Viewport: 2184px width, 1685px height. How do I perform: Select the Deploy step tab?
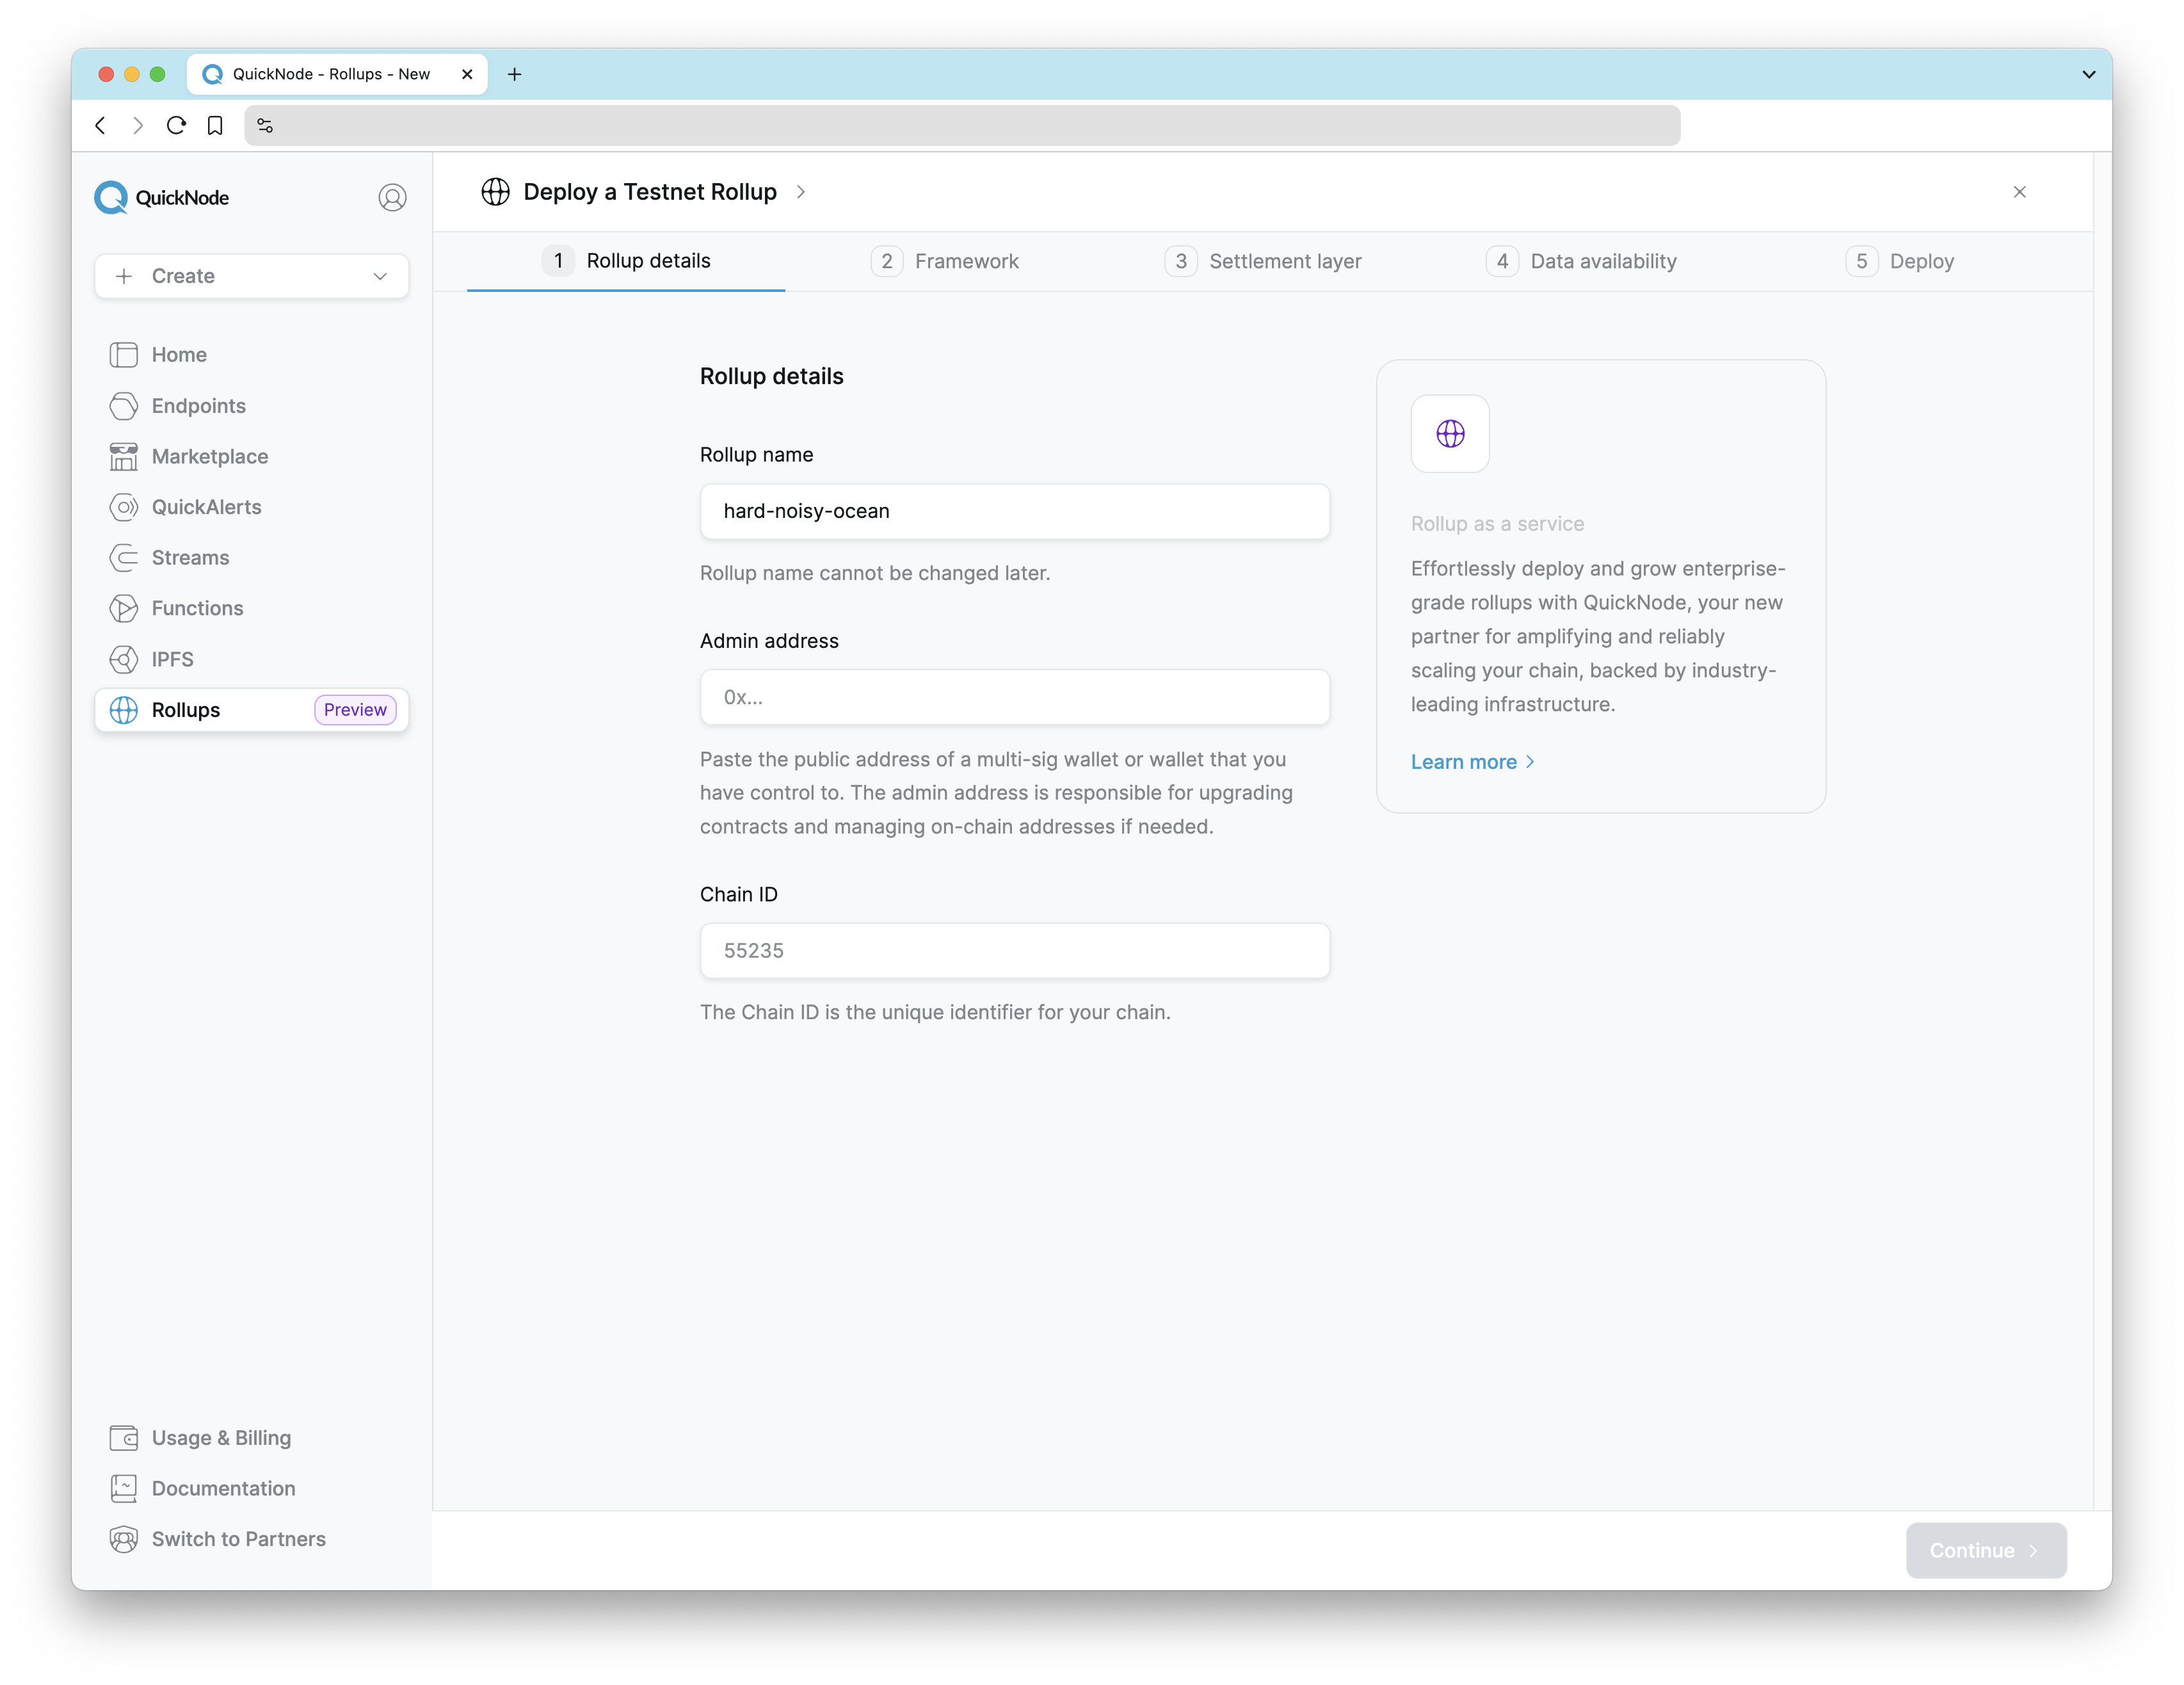click(1900, 262)
